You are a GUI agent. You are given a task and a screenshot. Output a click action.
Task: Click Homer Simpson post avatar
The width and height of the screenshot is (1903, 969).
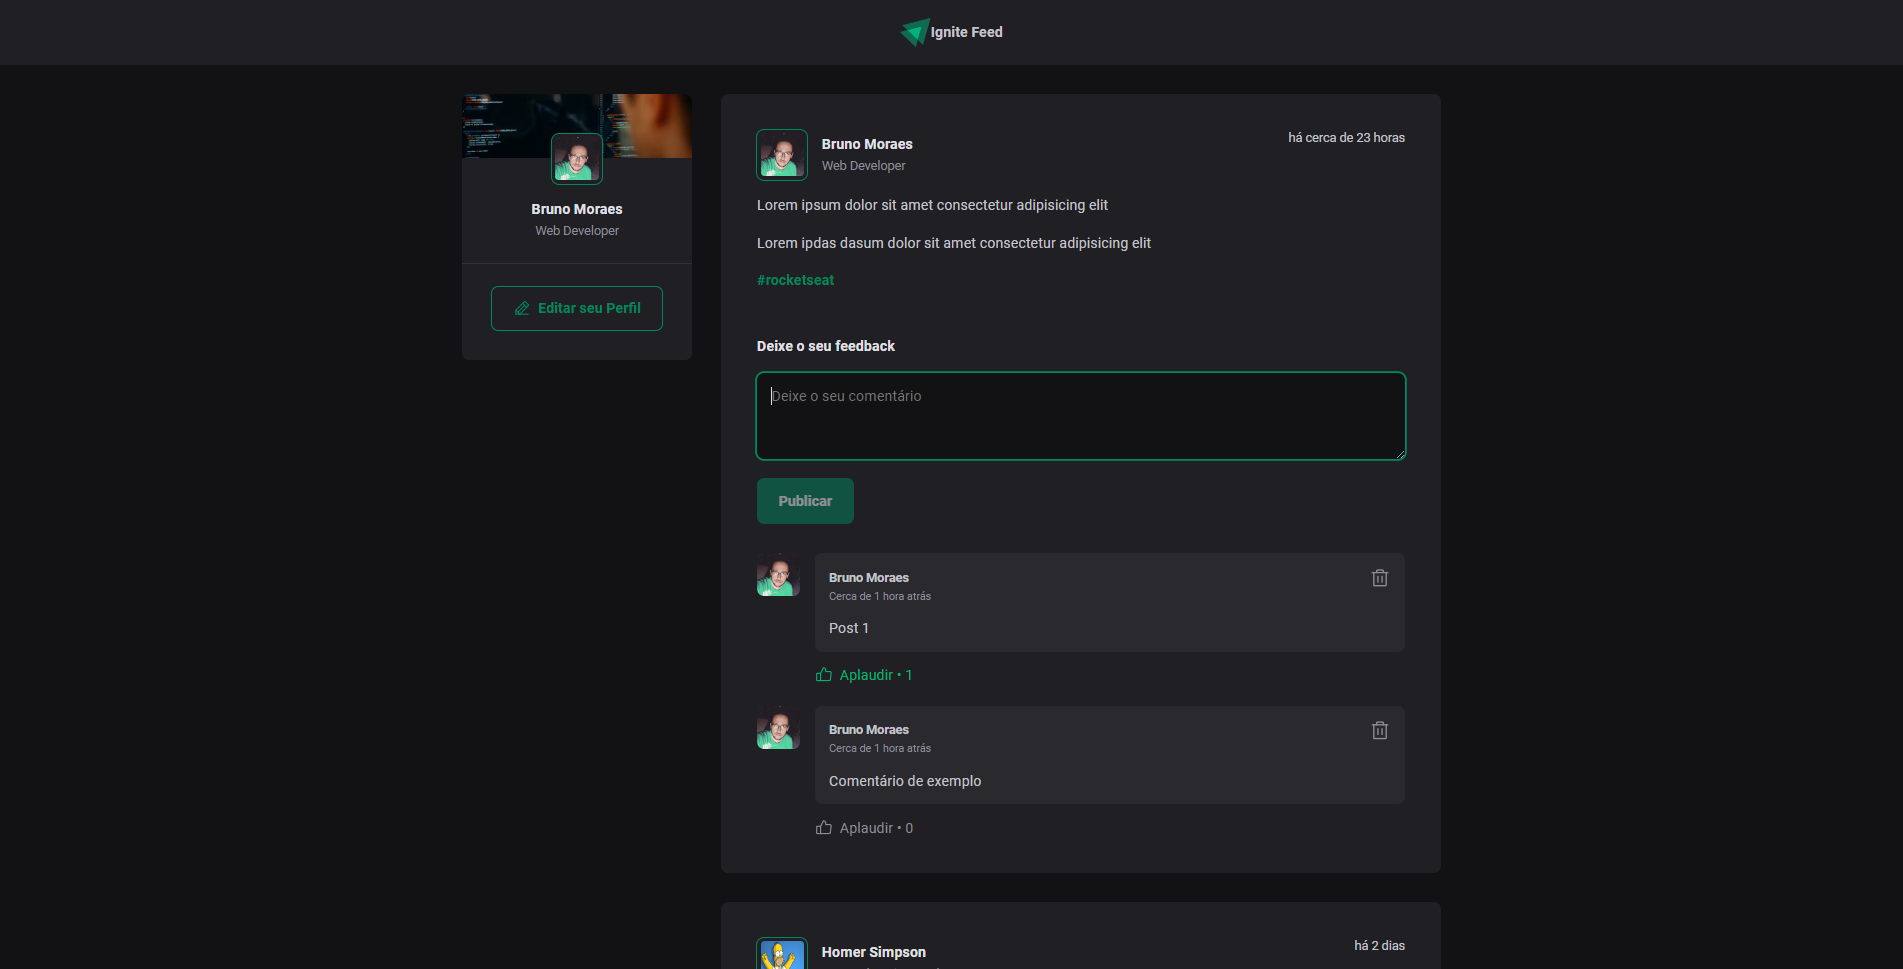pos(782,954)
